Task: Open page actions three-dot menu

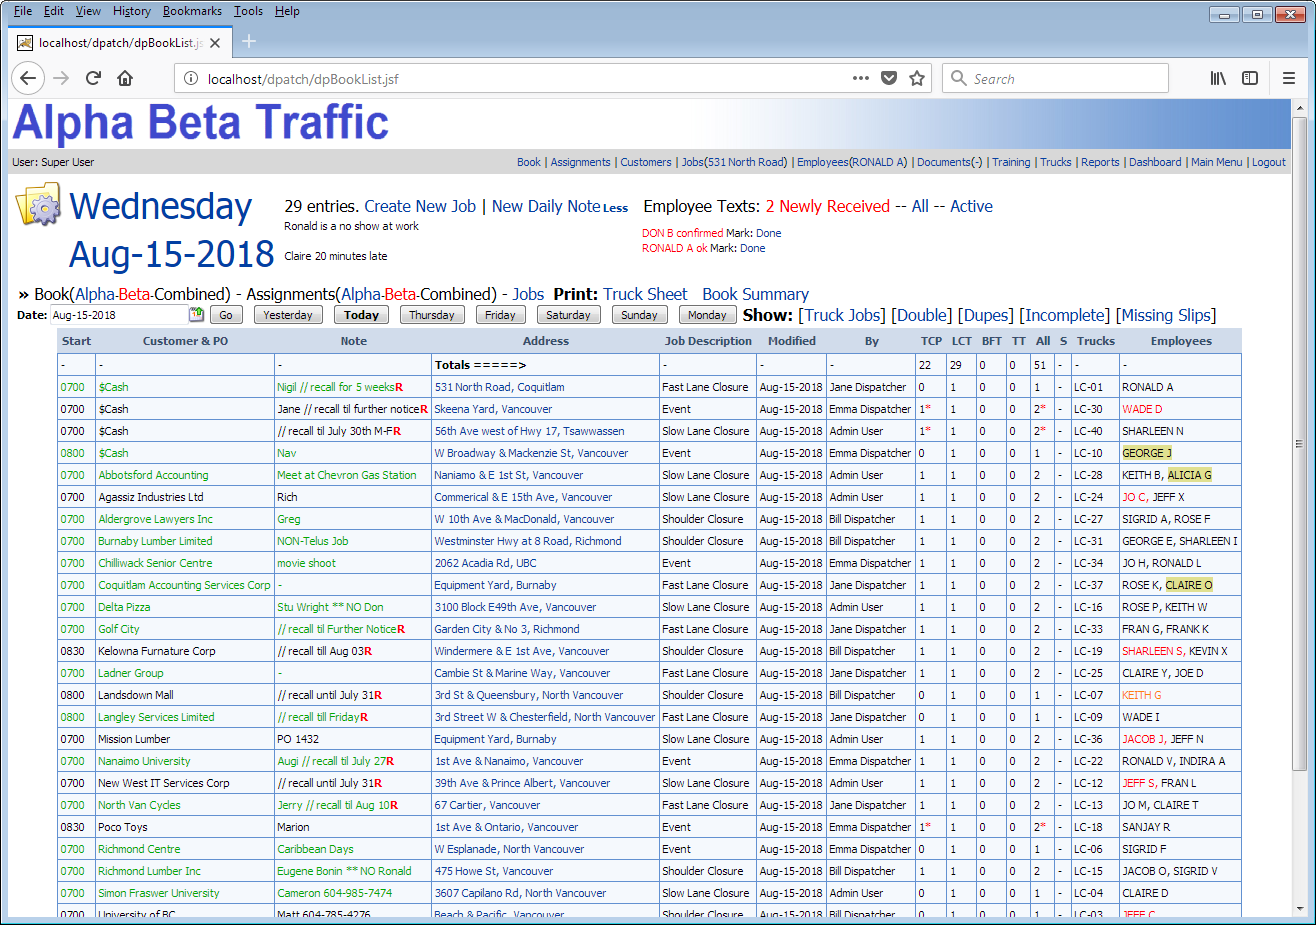Action: tap(860, 78)
